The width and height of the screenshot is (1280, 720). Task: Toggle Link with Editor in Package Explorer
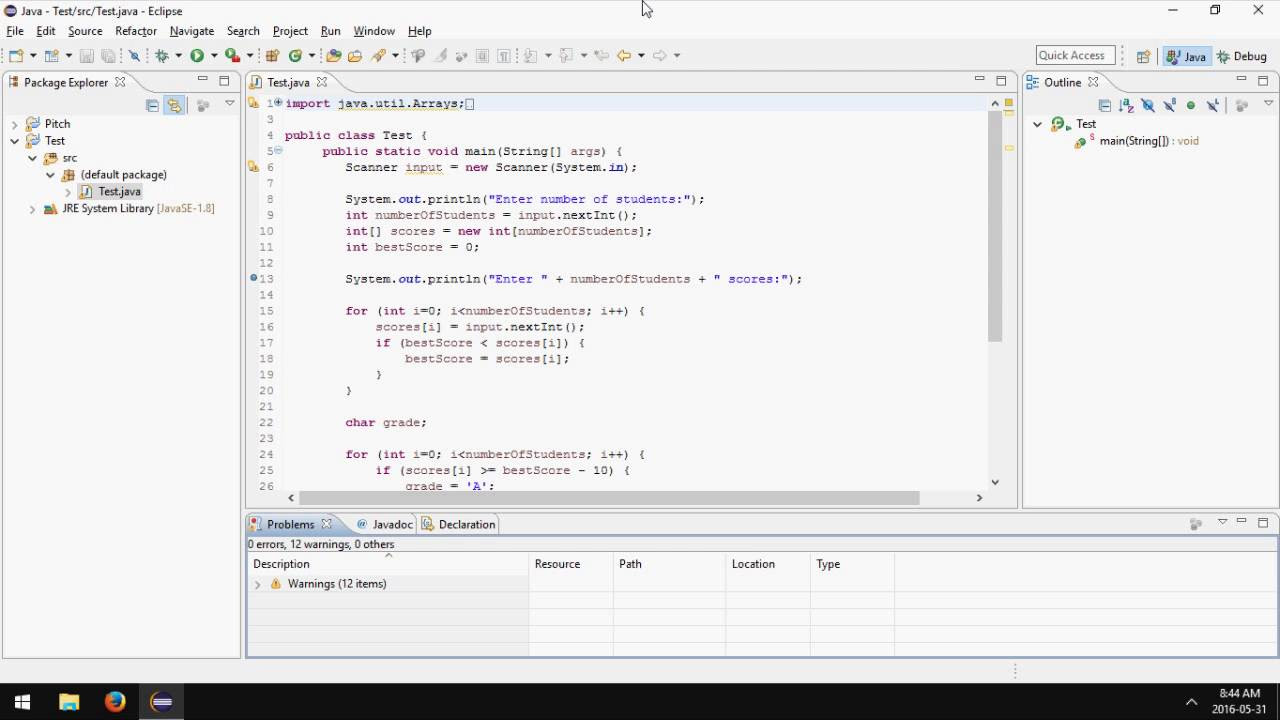click(175, 105)
